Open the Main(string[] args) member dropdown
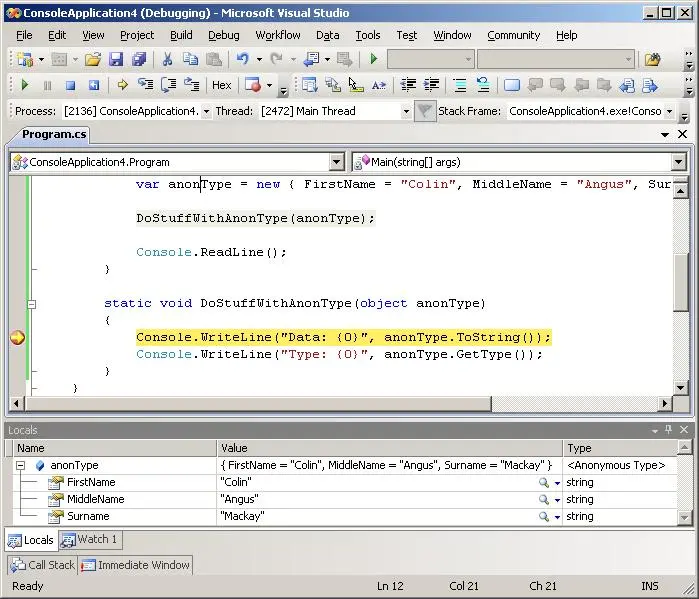The width and height of the screenshot is (699, 599). [678, 162]
